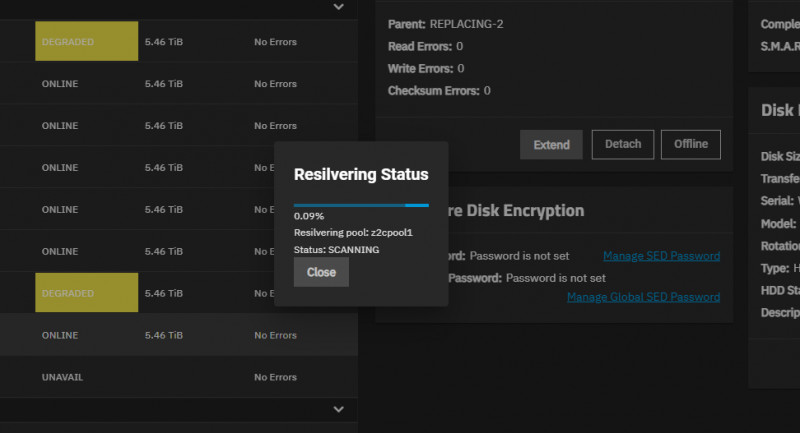Open Manage SED Password link
Viewport: 800px width, 433px height.
(661, 256)
